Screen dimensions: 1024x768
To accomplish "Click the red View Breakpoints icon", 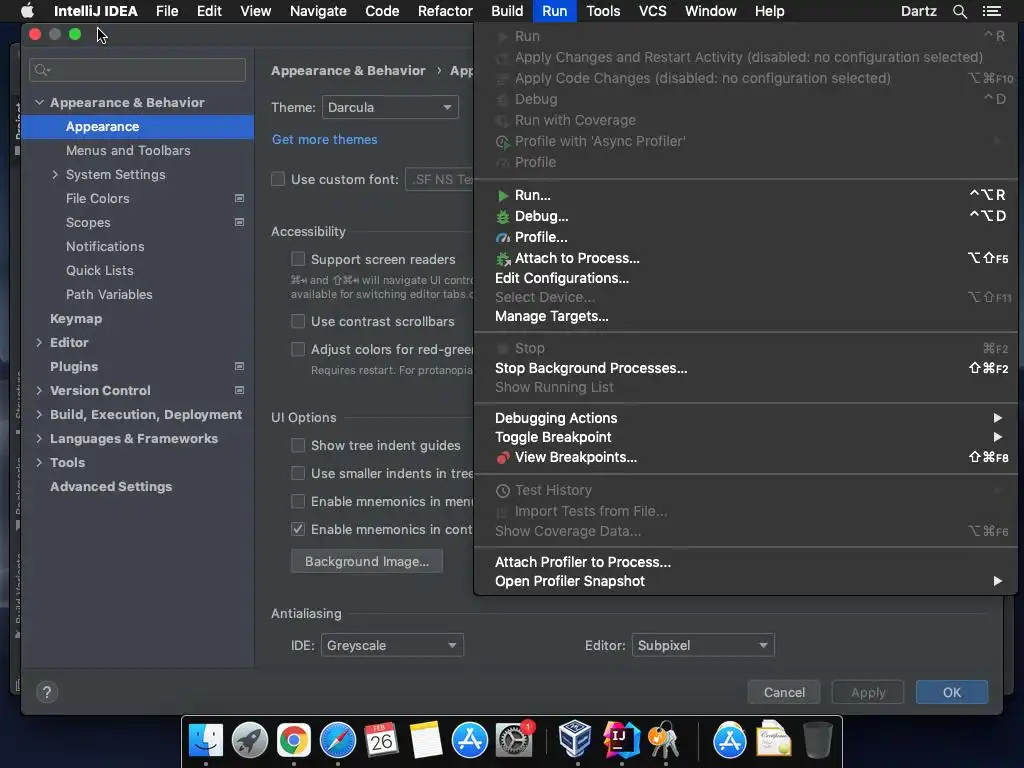I will [x=503, y=458].
